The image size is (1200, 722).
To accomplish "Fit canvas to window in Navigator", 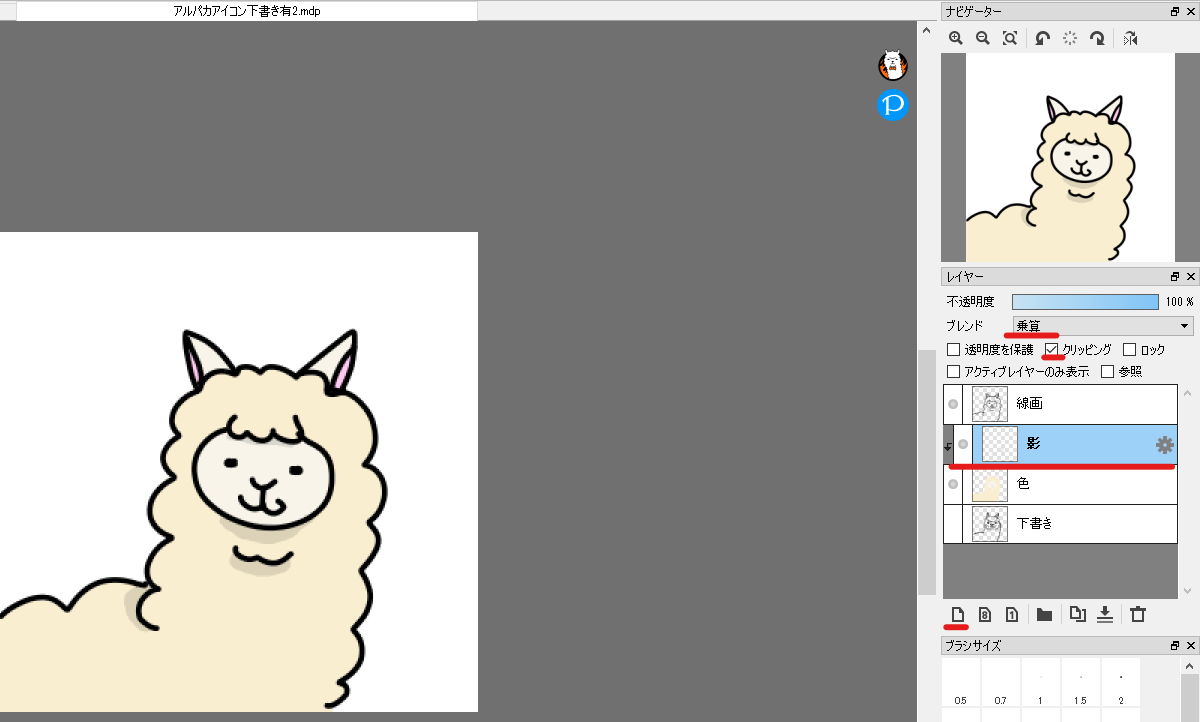I will [x=1010, y=38].
